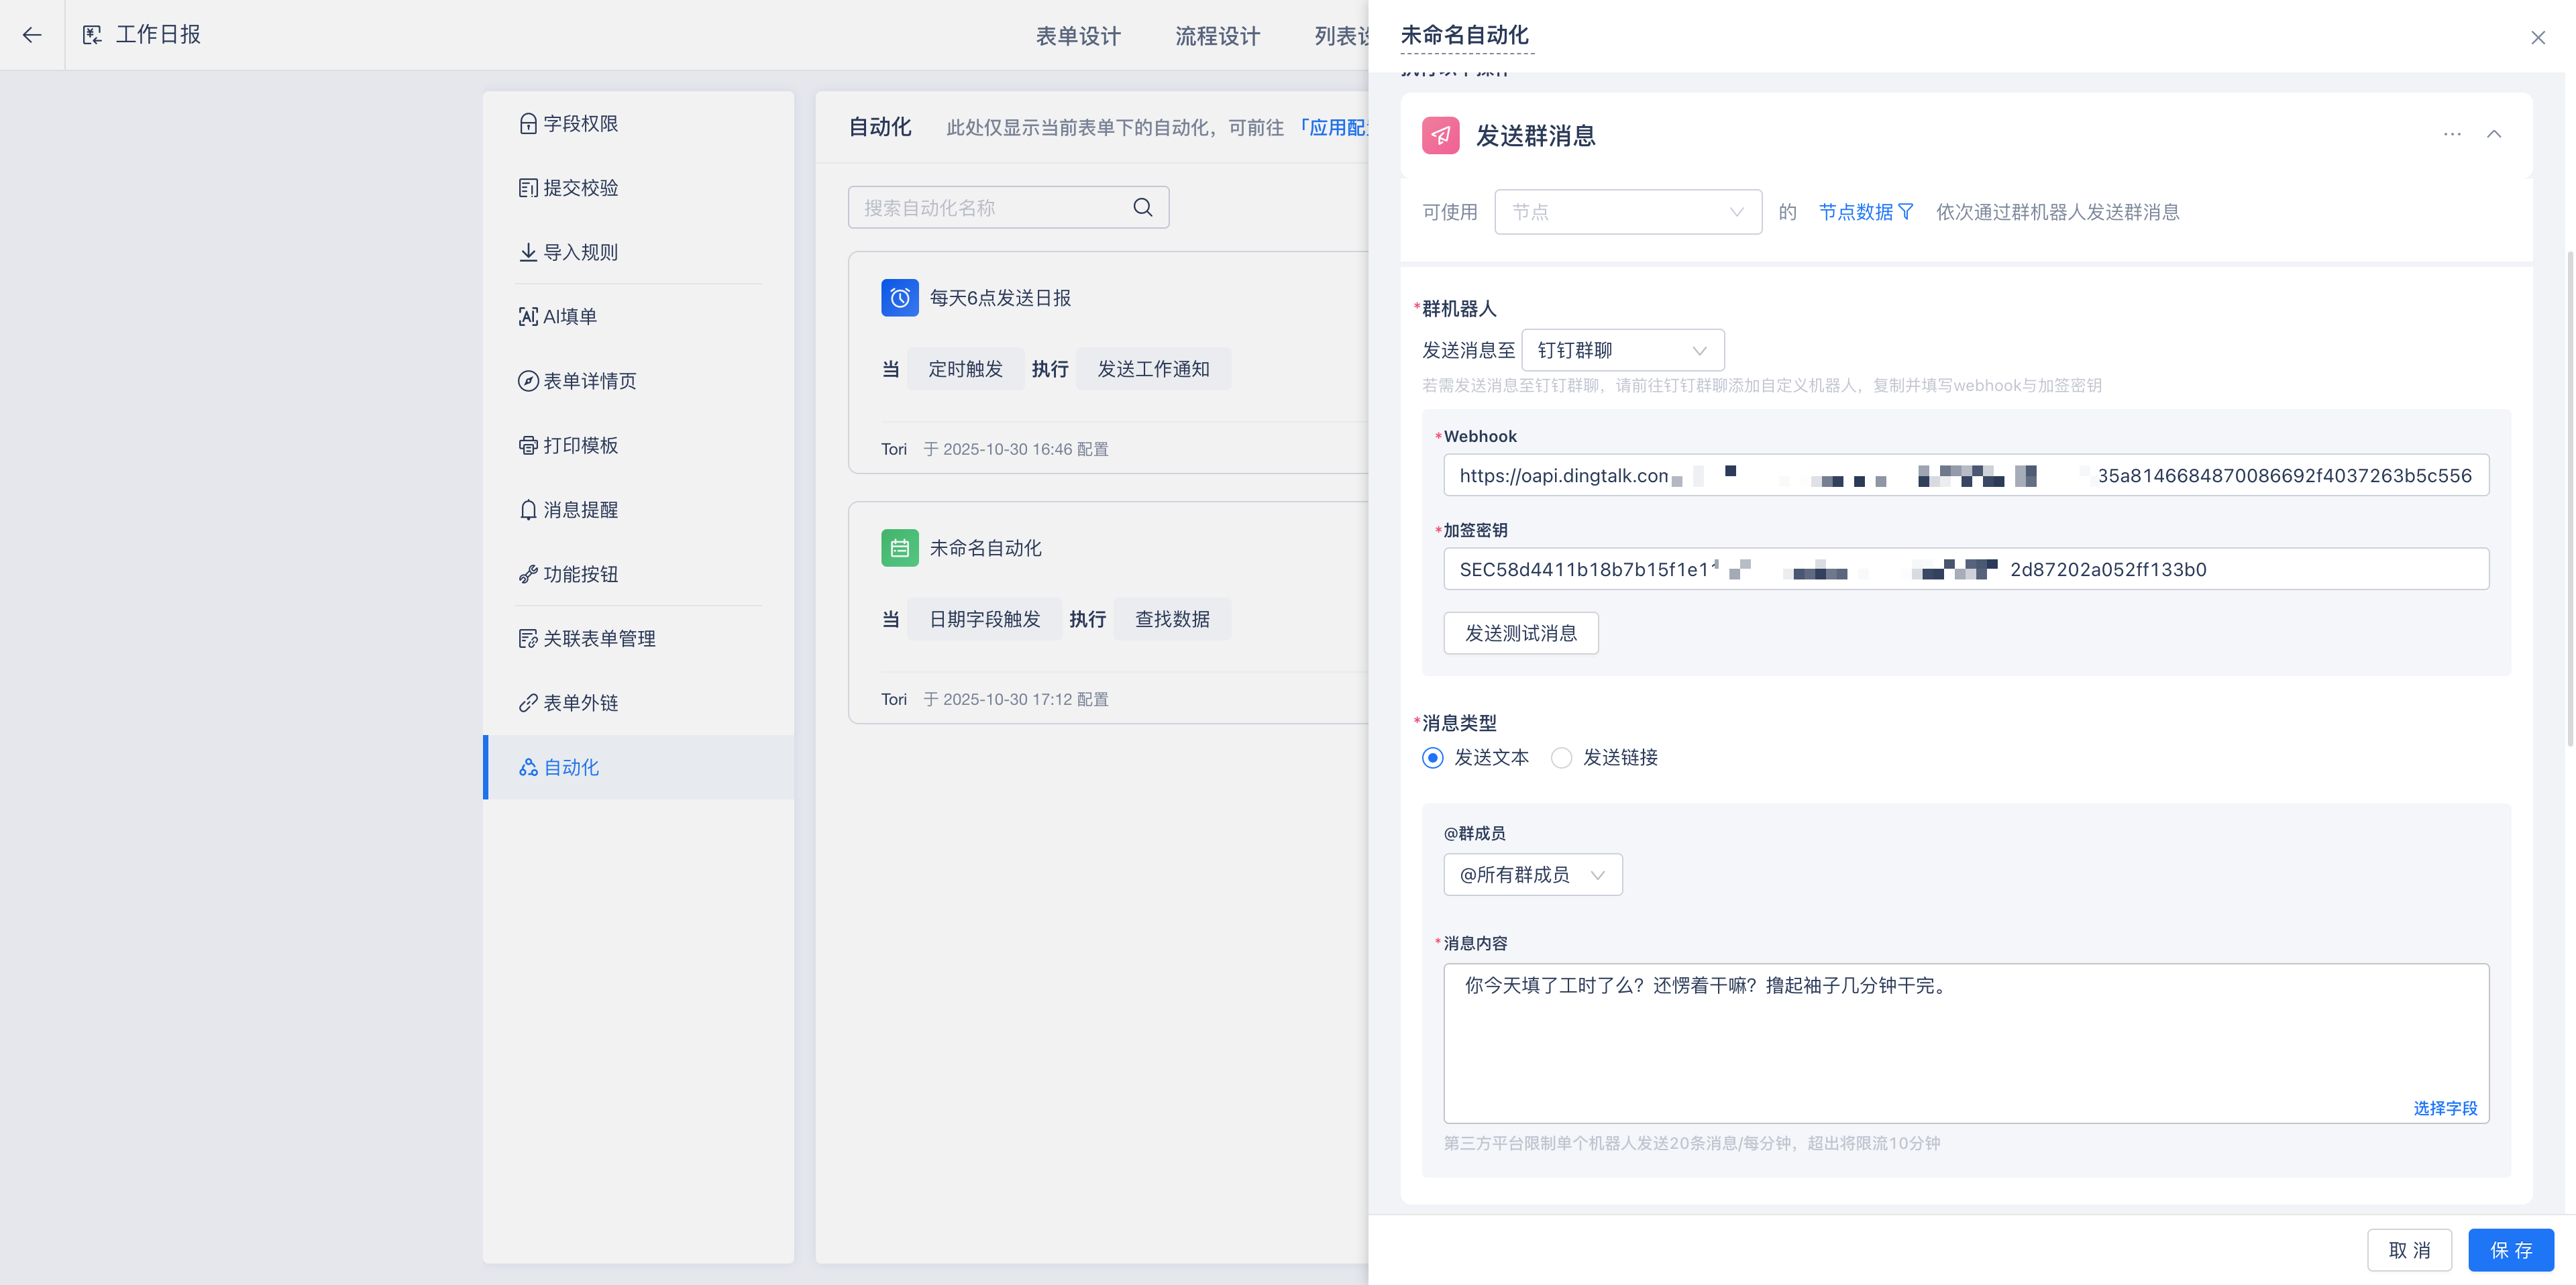Click the 表单外链 link icon

click(x=528, y=703)
